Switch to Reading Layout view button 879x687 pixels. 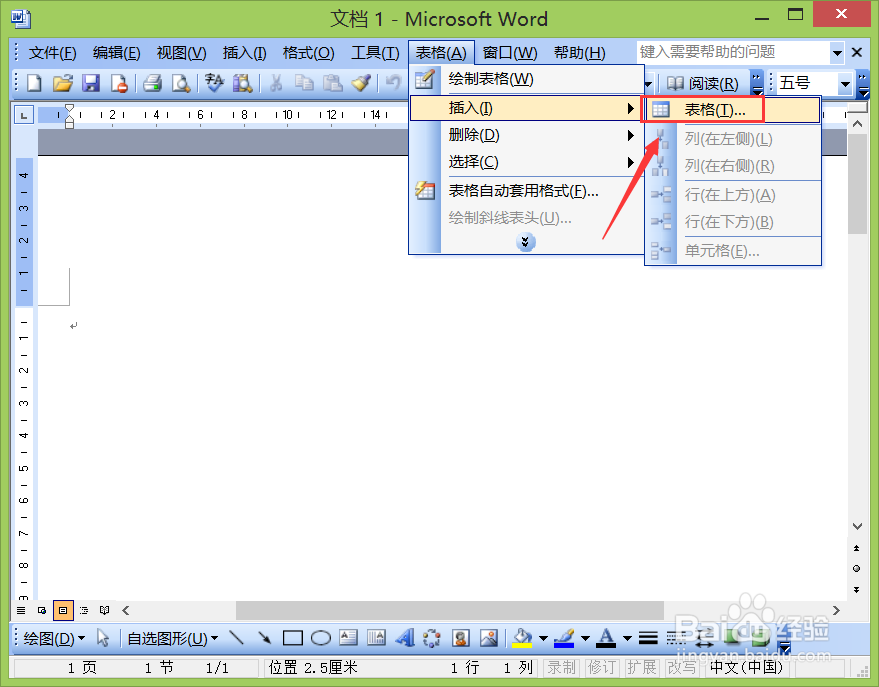(x=105, y=610)
